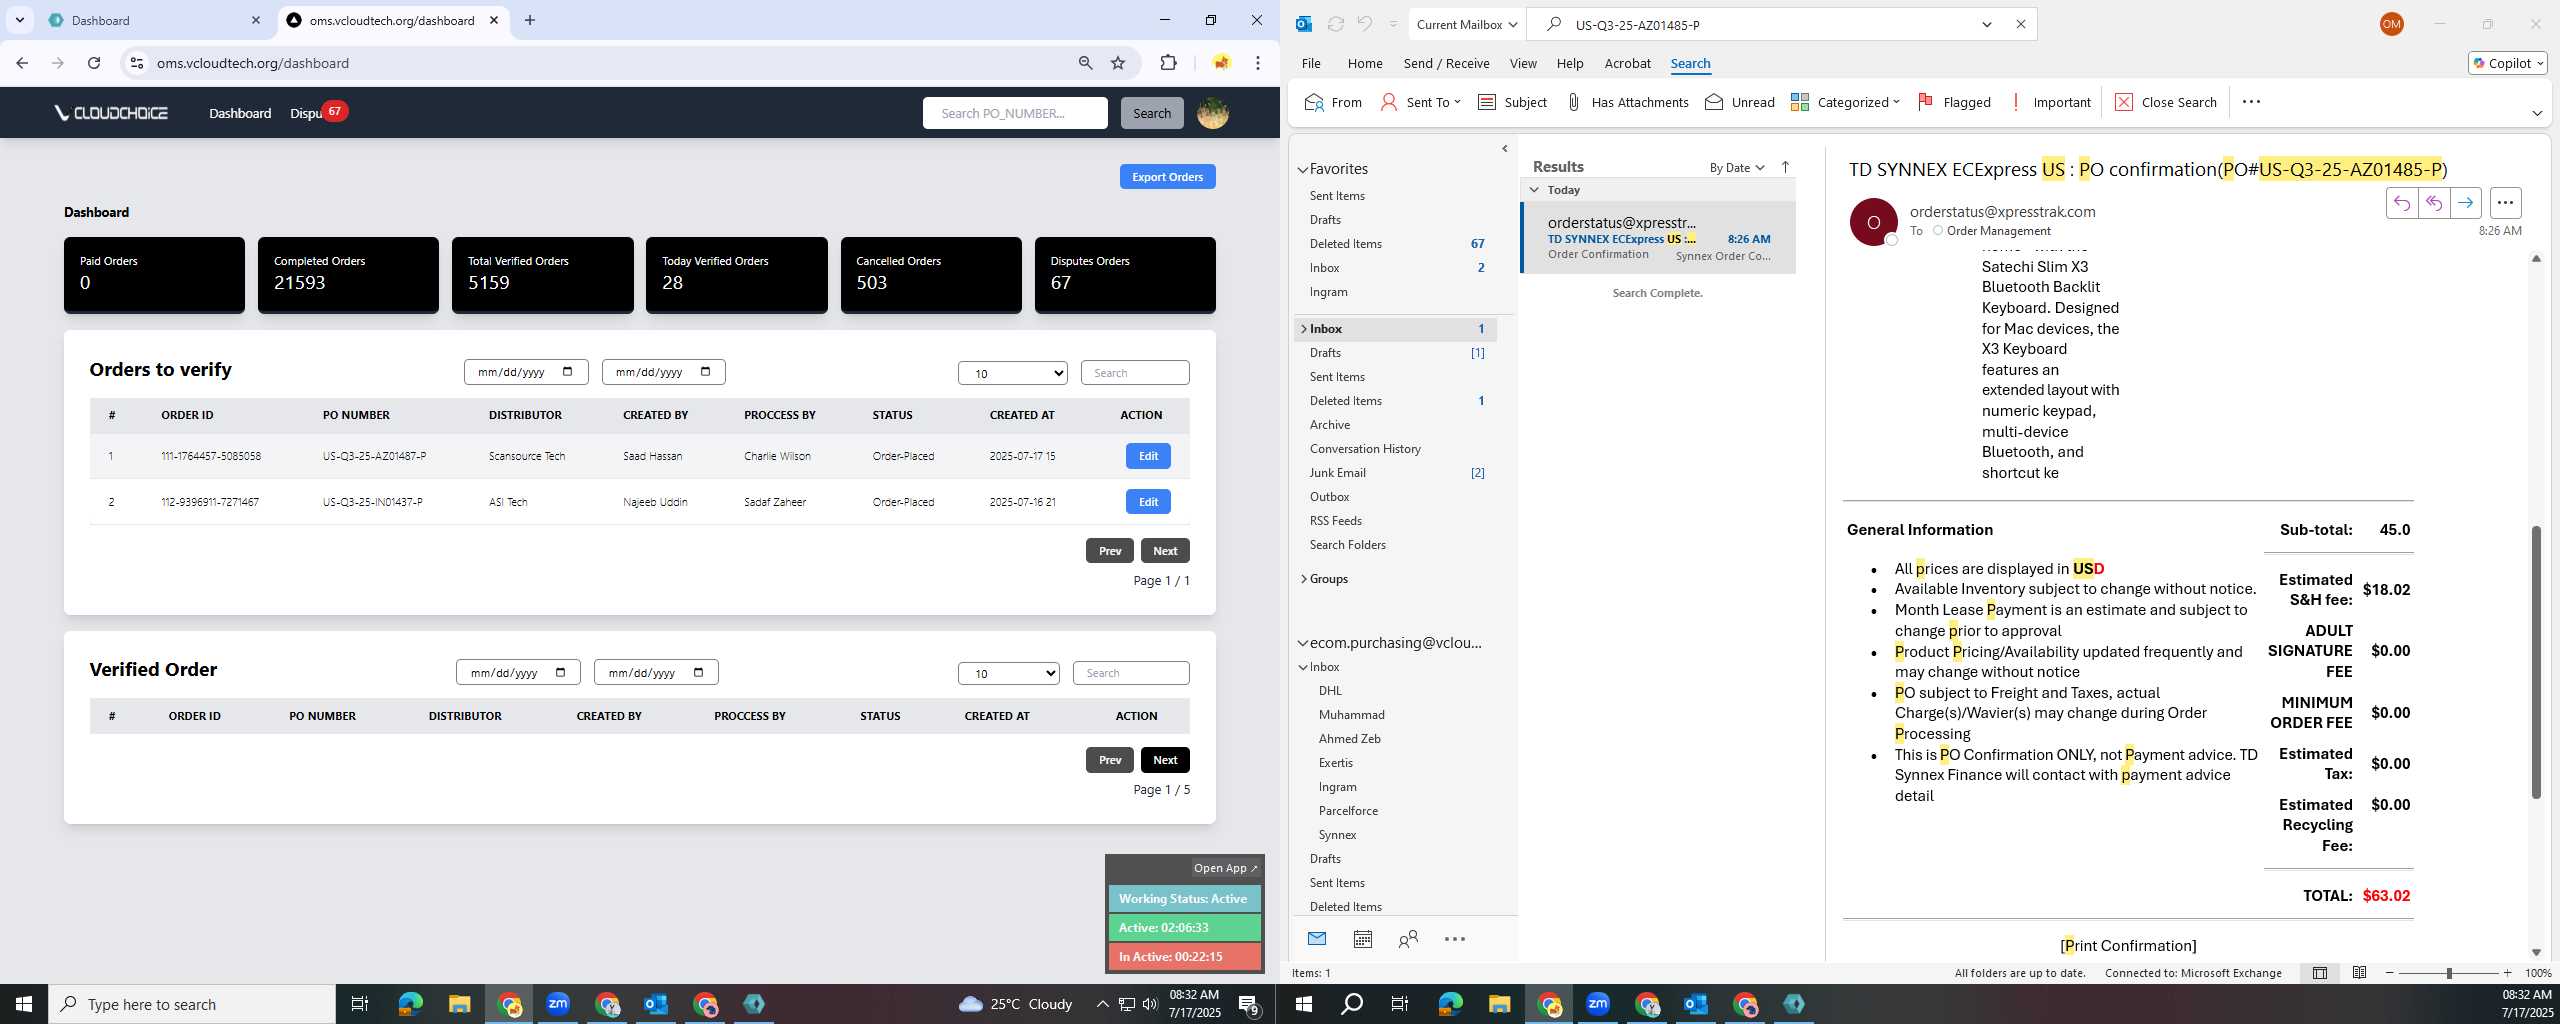Collapse the Today group in Results
Image resolution: width=2560 pixels, height=1024 pixels.
(1534, 189)
